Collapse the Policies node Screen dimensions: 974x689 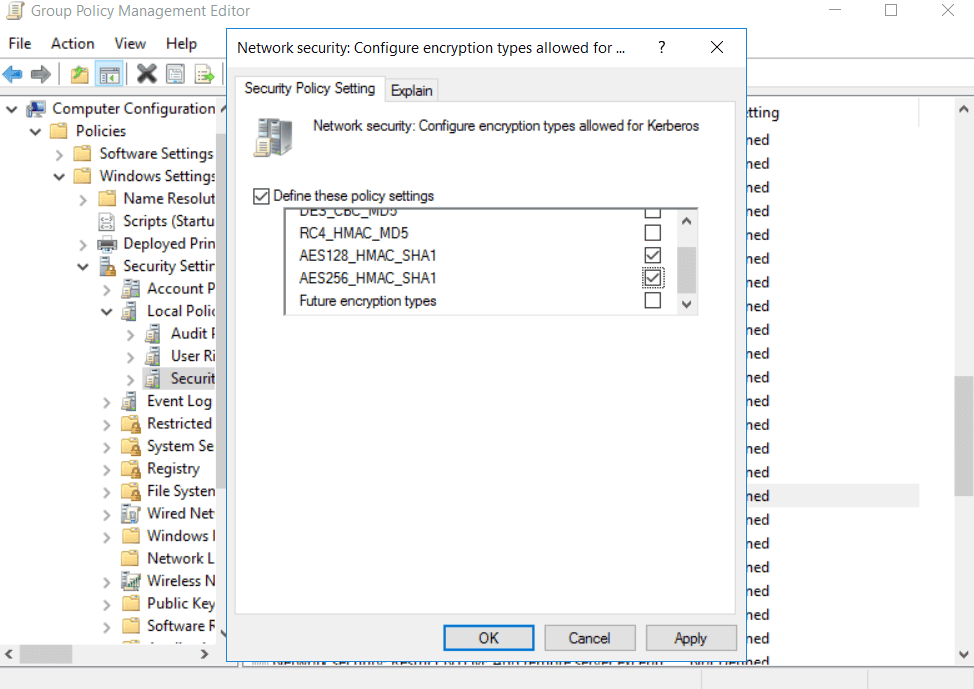pos(35,132)
